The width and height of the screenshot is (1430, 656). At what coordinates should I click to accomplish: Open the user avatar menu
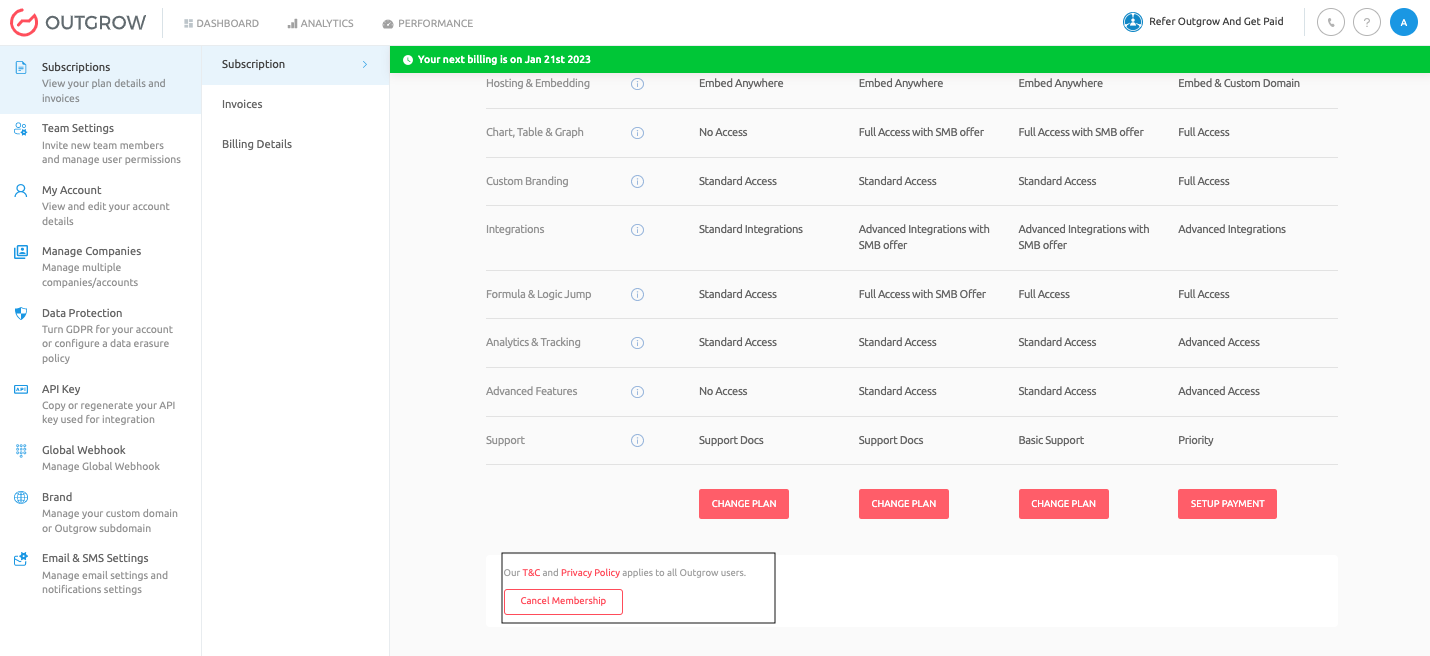[1404, 22]
